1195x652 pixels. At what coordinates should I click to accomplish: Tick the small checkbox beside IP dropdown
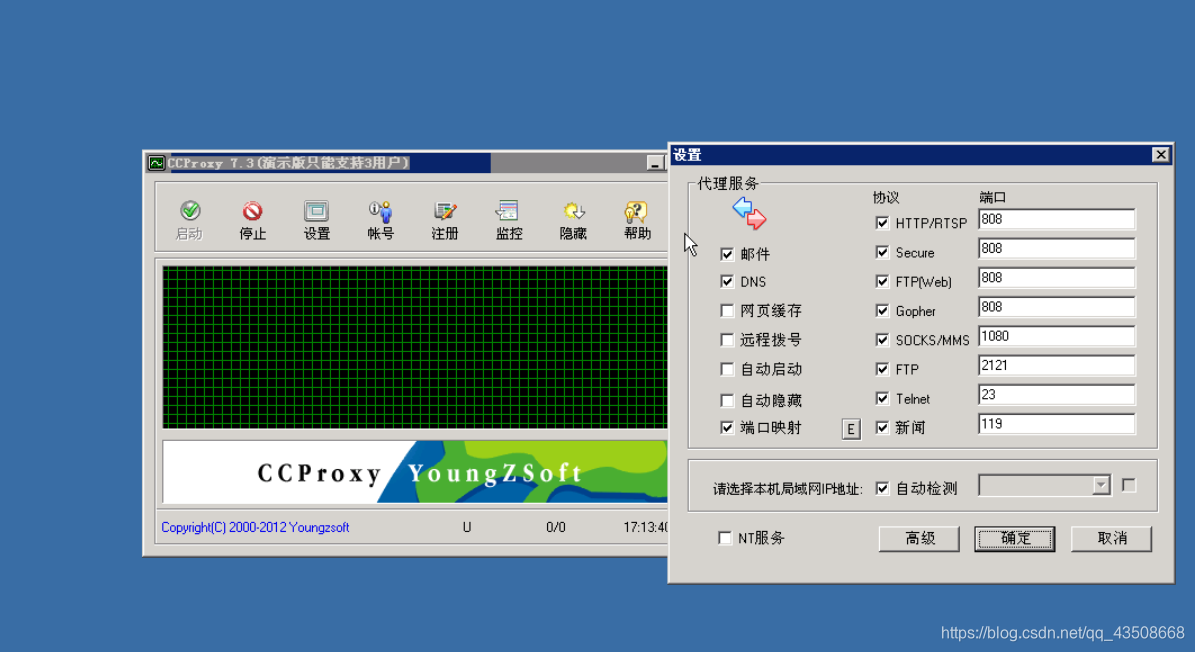[x=1129, y=485]
